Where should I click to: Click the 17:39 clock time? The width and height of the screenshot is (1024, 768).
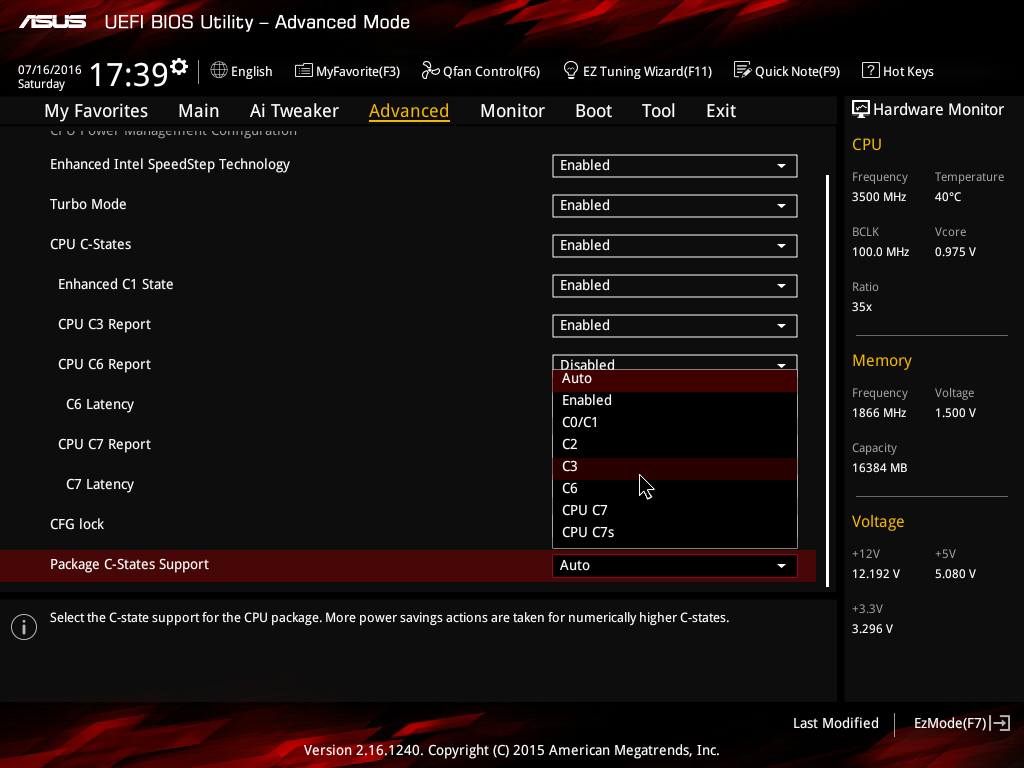(129, 74)
